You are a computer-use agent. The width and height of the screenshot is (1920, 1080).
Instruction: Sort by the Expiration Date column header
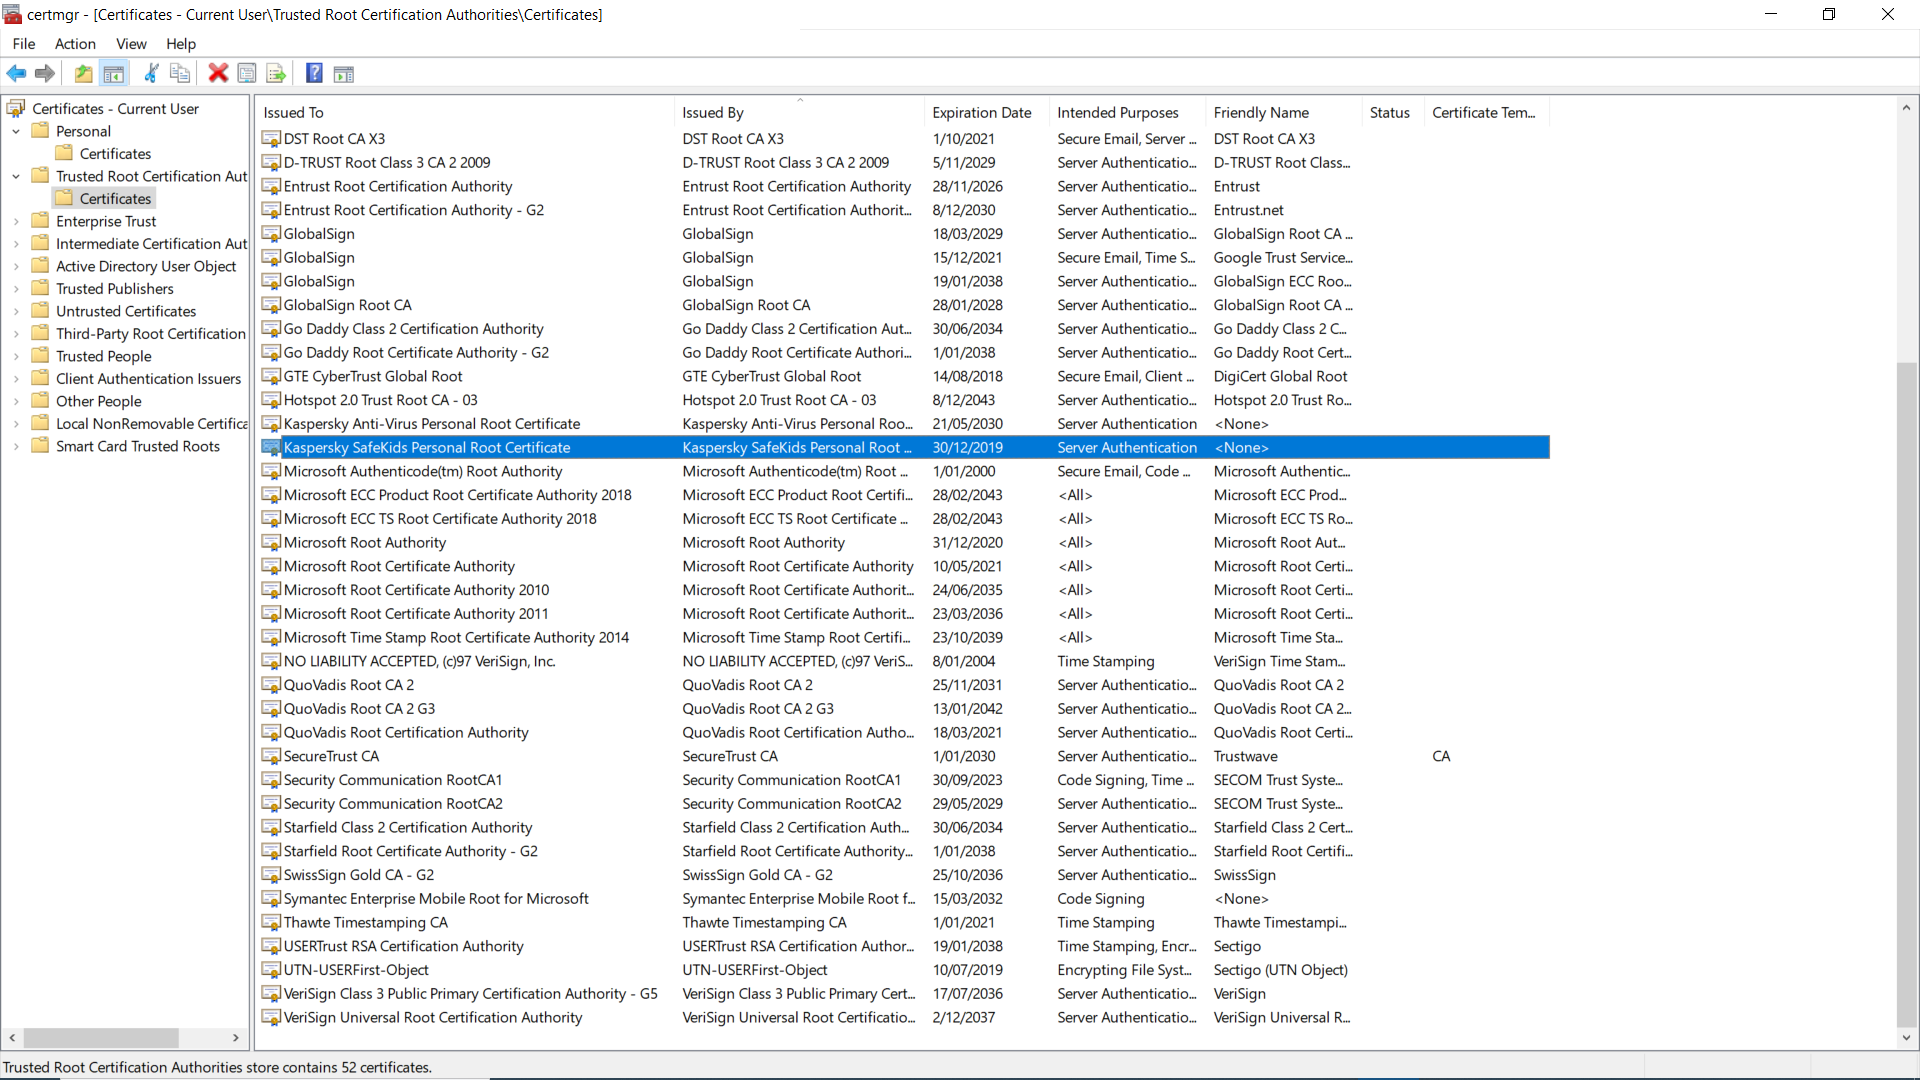pos(986,113)
